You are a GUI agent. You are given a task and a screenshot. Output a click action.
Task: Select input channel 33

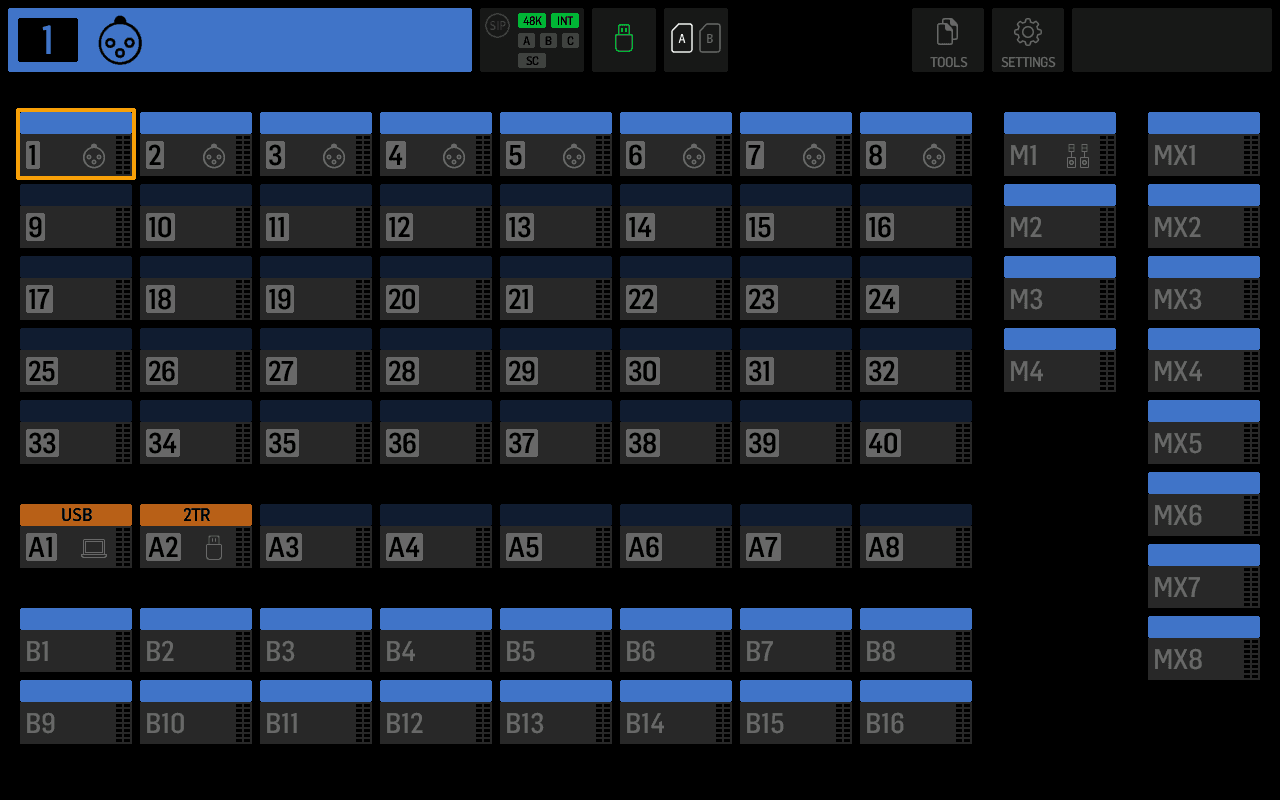click(76, 432)
